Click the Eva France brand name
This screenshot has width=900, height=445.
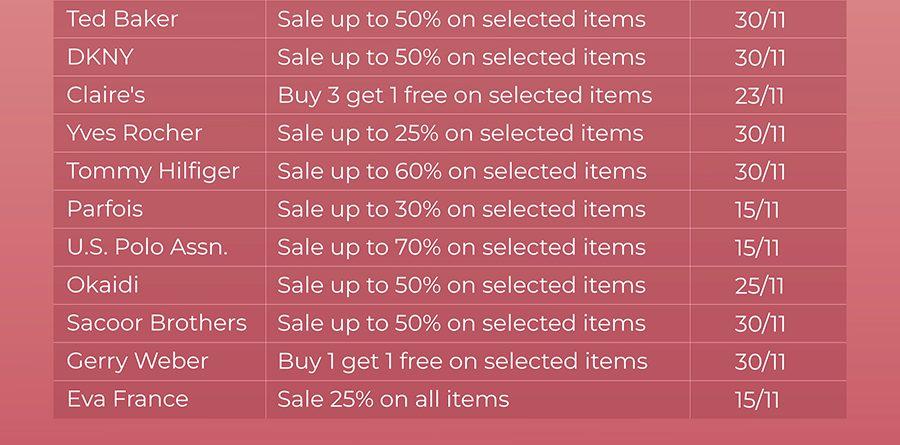(127, 399)
